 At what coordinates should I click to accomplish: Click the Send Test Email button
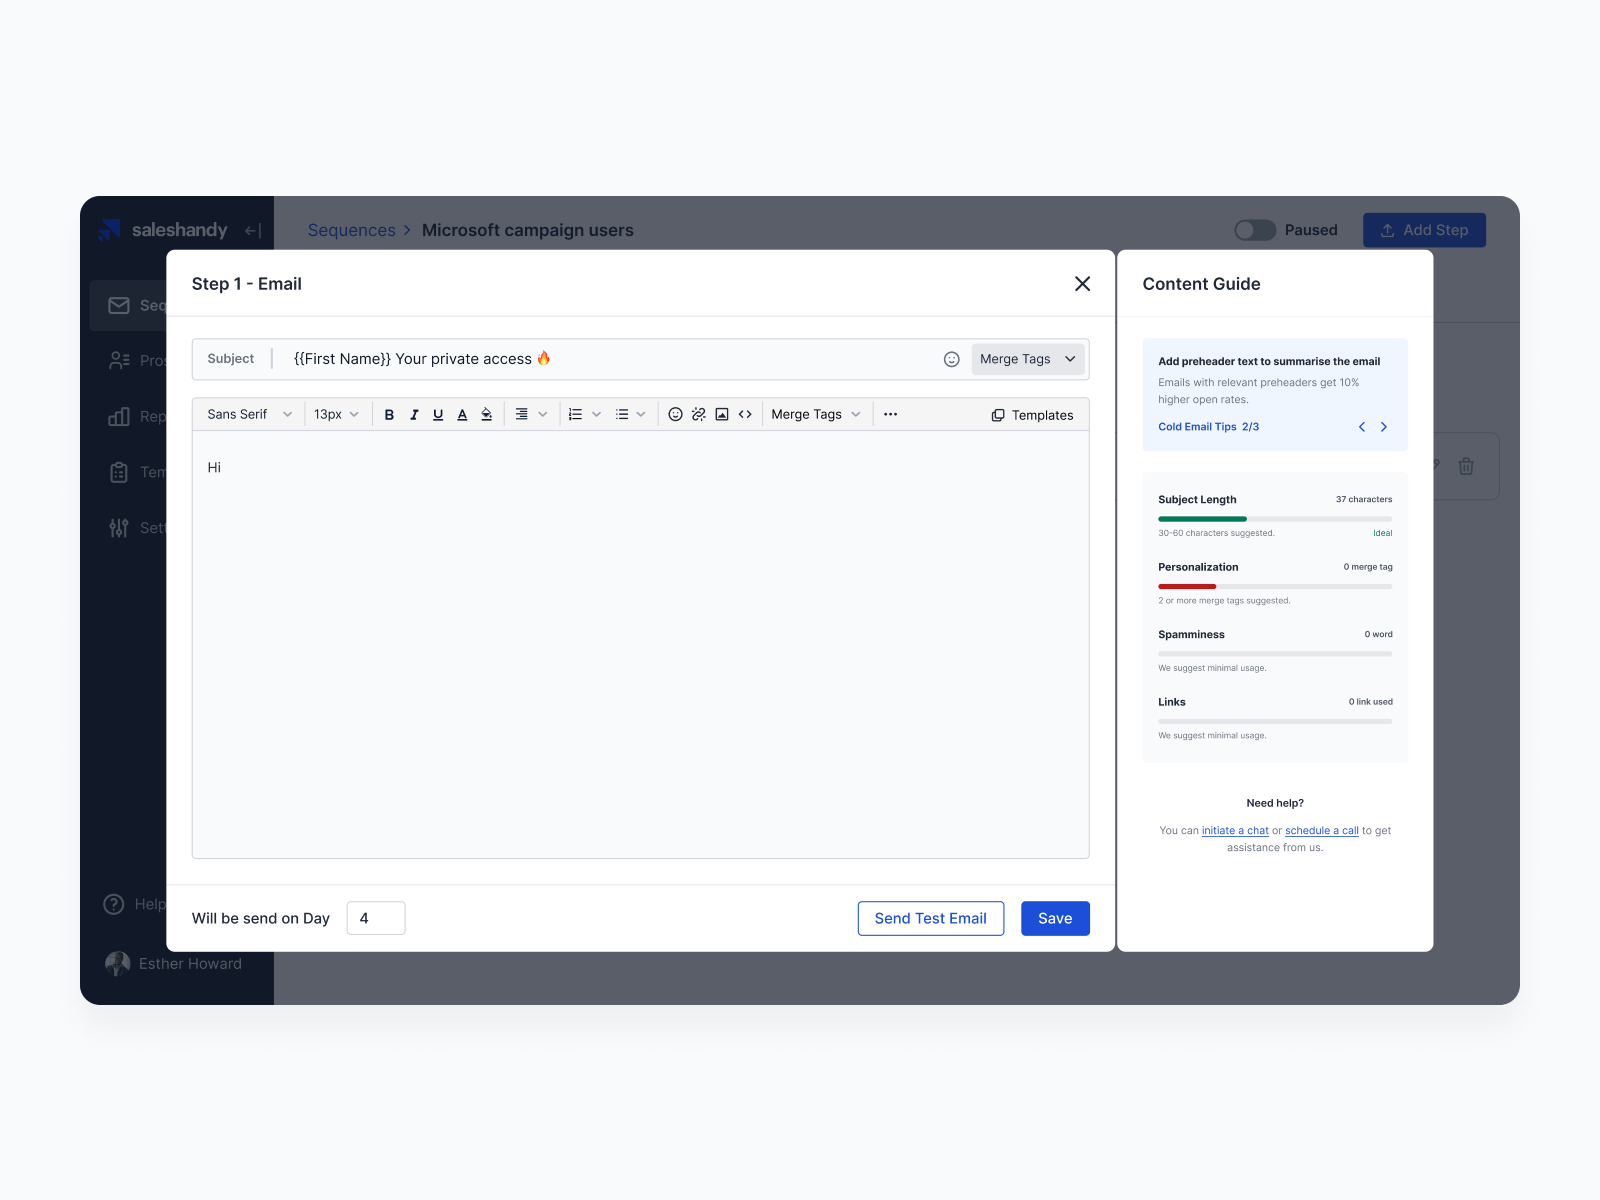(930, 918)
